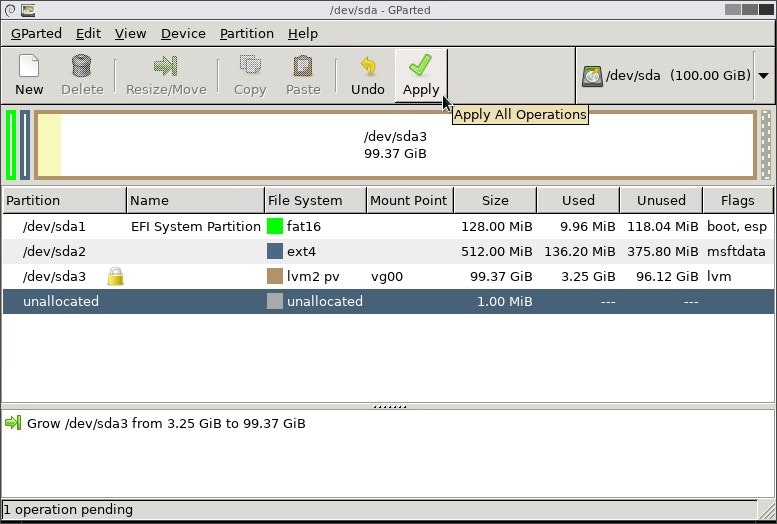Sort by Partition column header
Image resolution: width=777 pixels, height=524 pixels.
[64, 200]
